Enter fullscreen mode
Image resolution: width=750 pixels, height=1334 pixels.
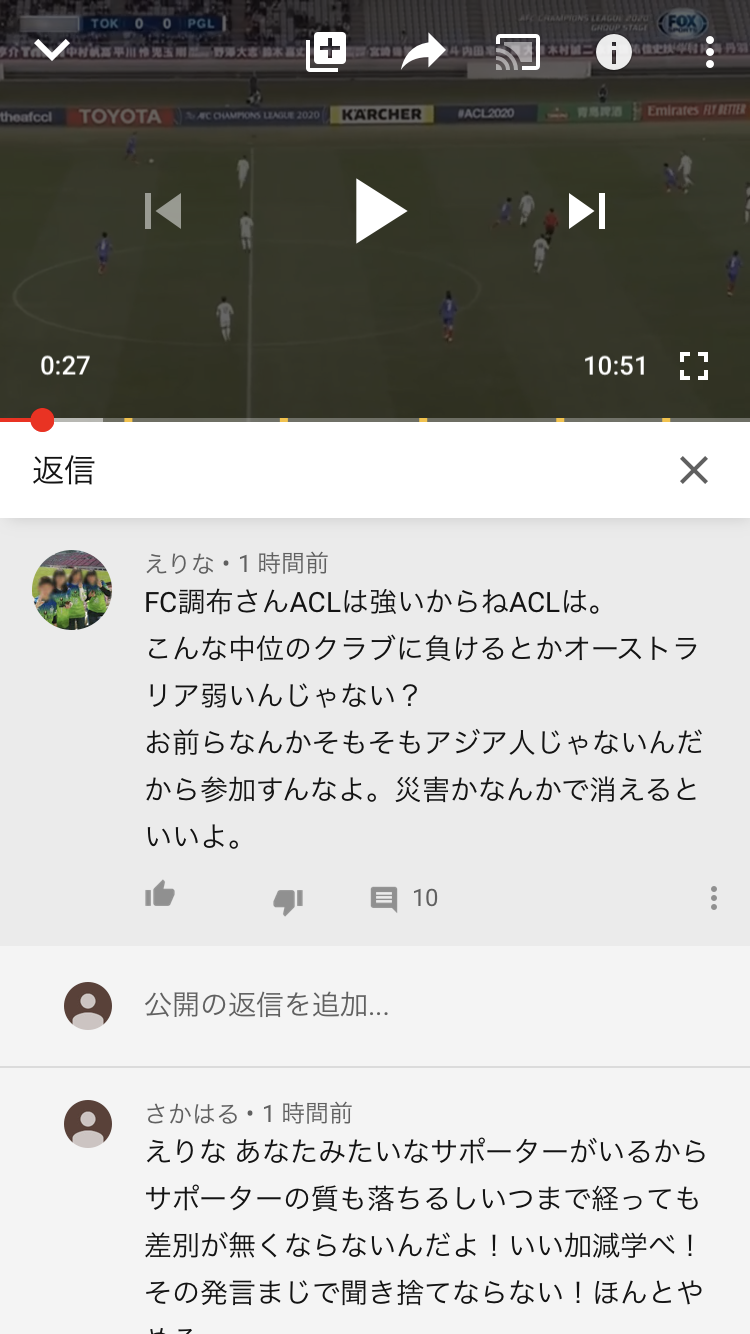(x=693, y=366)
